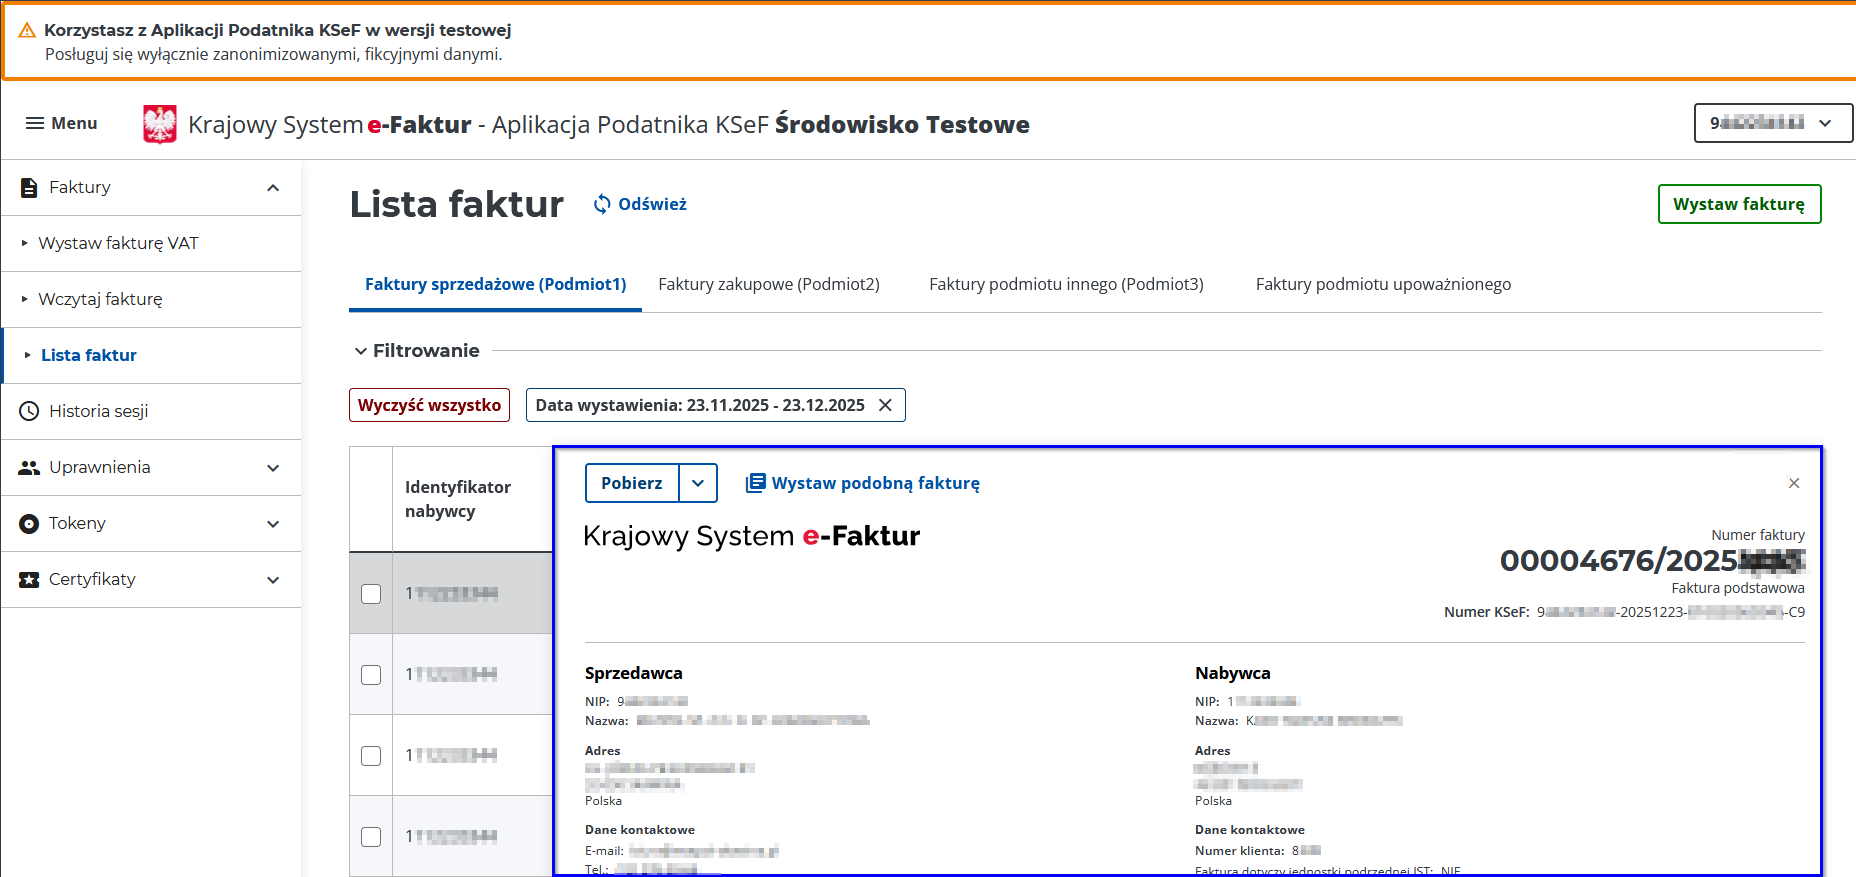Open the account NIP dropdown
The height and width of the screenshot is (877, 1856).
click(x=1773, y=123)
